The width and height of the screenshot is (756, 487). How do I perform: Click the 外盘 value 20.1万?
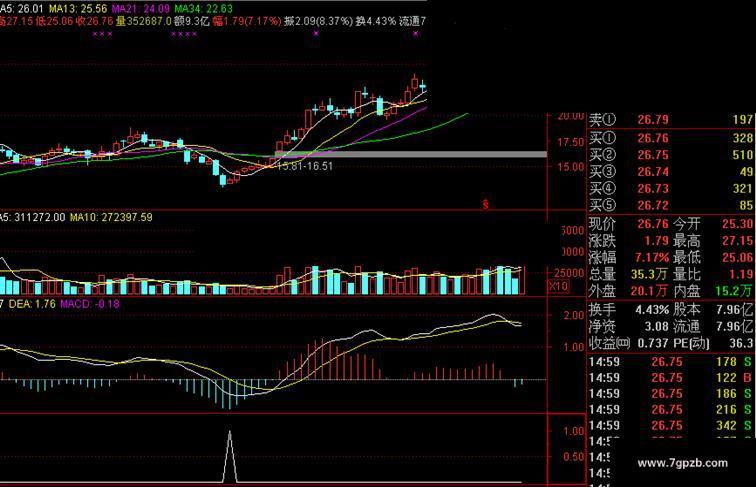(x=649, y=291)
